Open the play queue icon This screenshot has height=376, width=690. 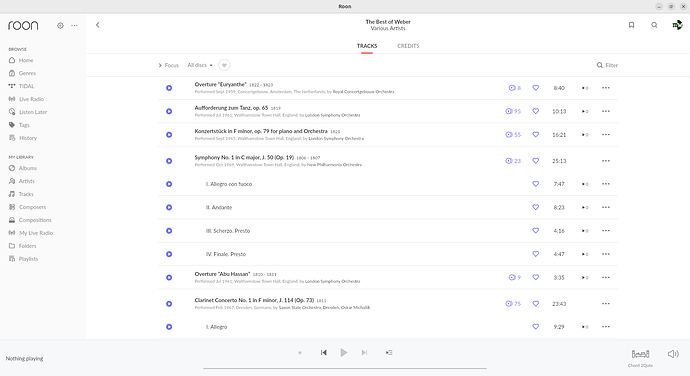(x=389, y=353)
